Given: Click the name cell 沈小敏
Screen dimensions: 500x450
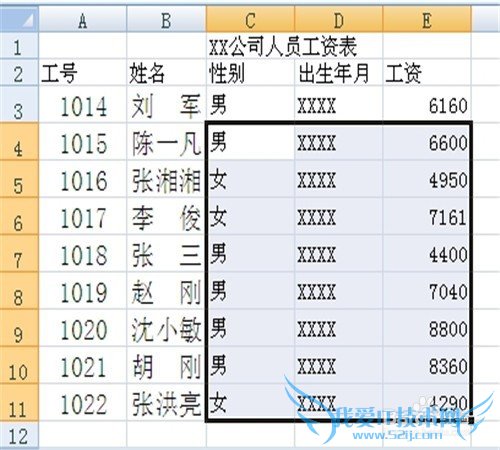Looking at the screenshot, I should pyautogui.click(x=166, y=328).
